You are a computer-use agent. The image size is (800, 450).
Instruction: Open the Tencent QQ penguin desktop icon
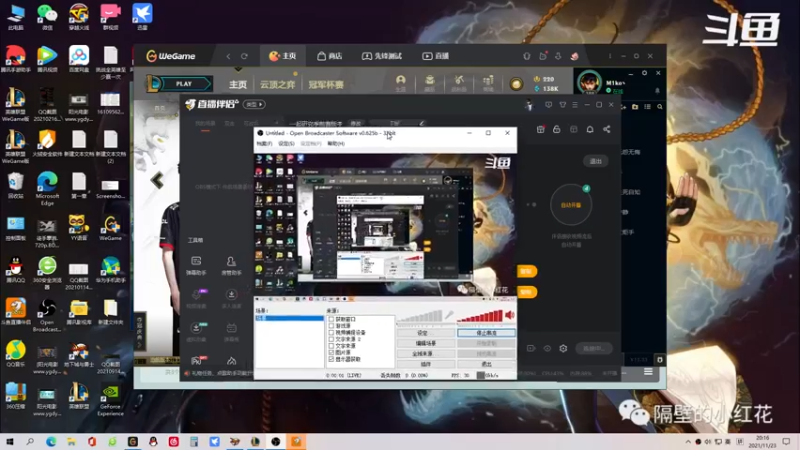click(x=16, y=269)
